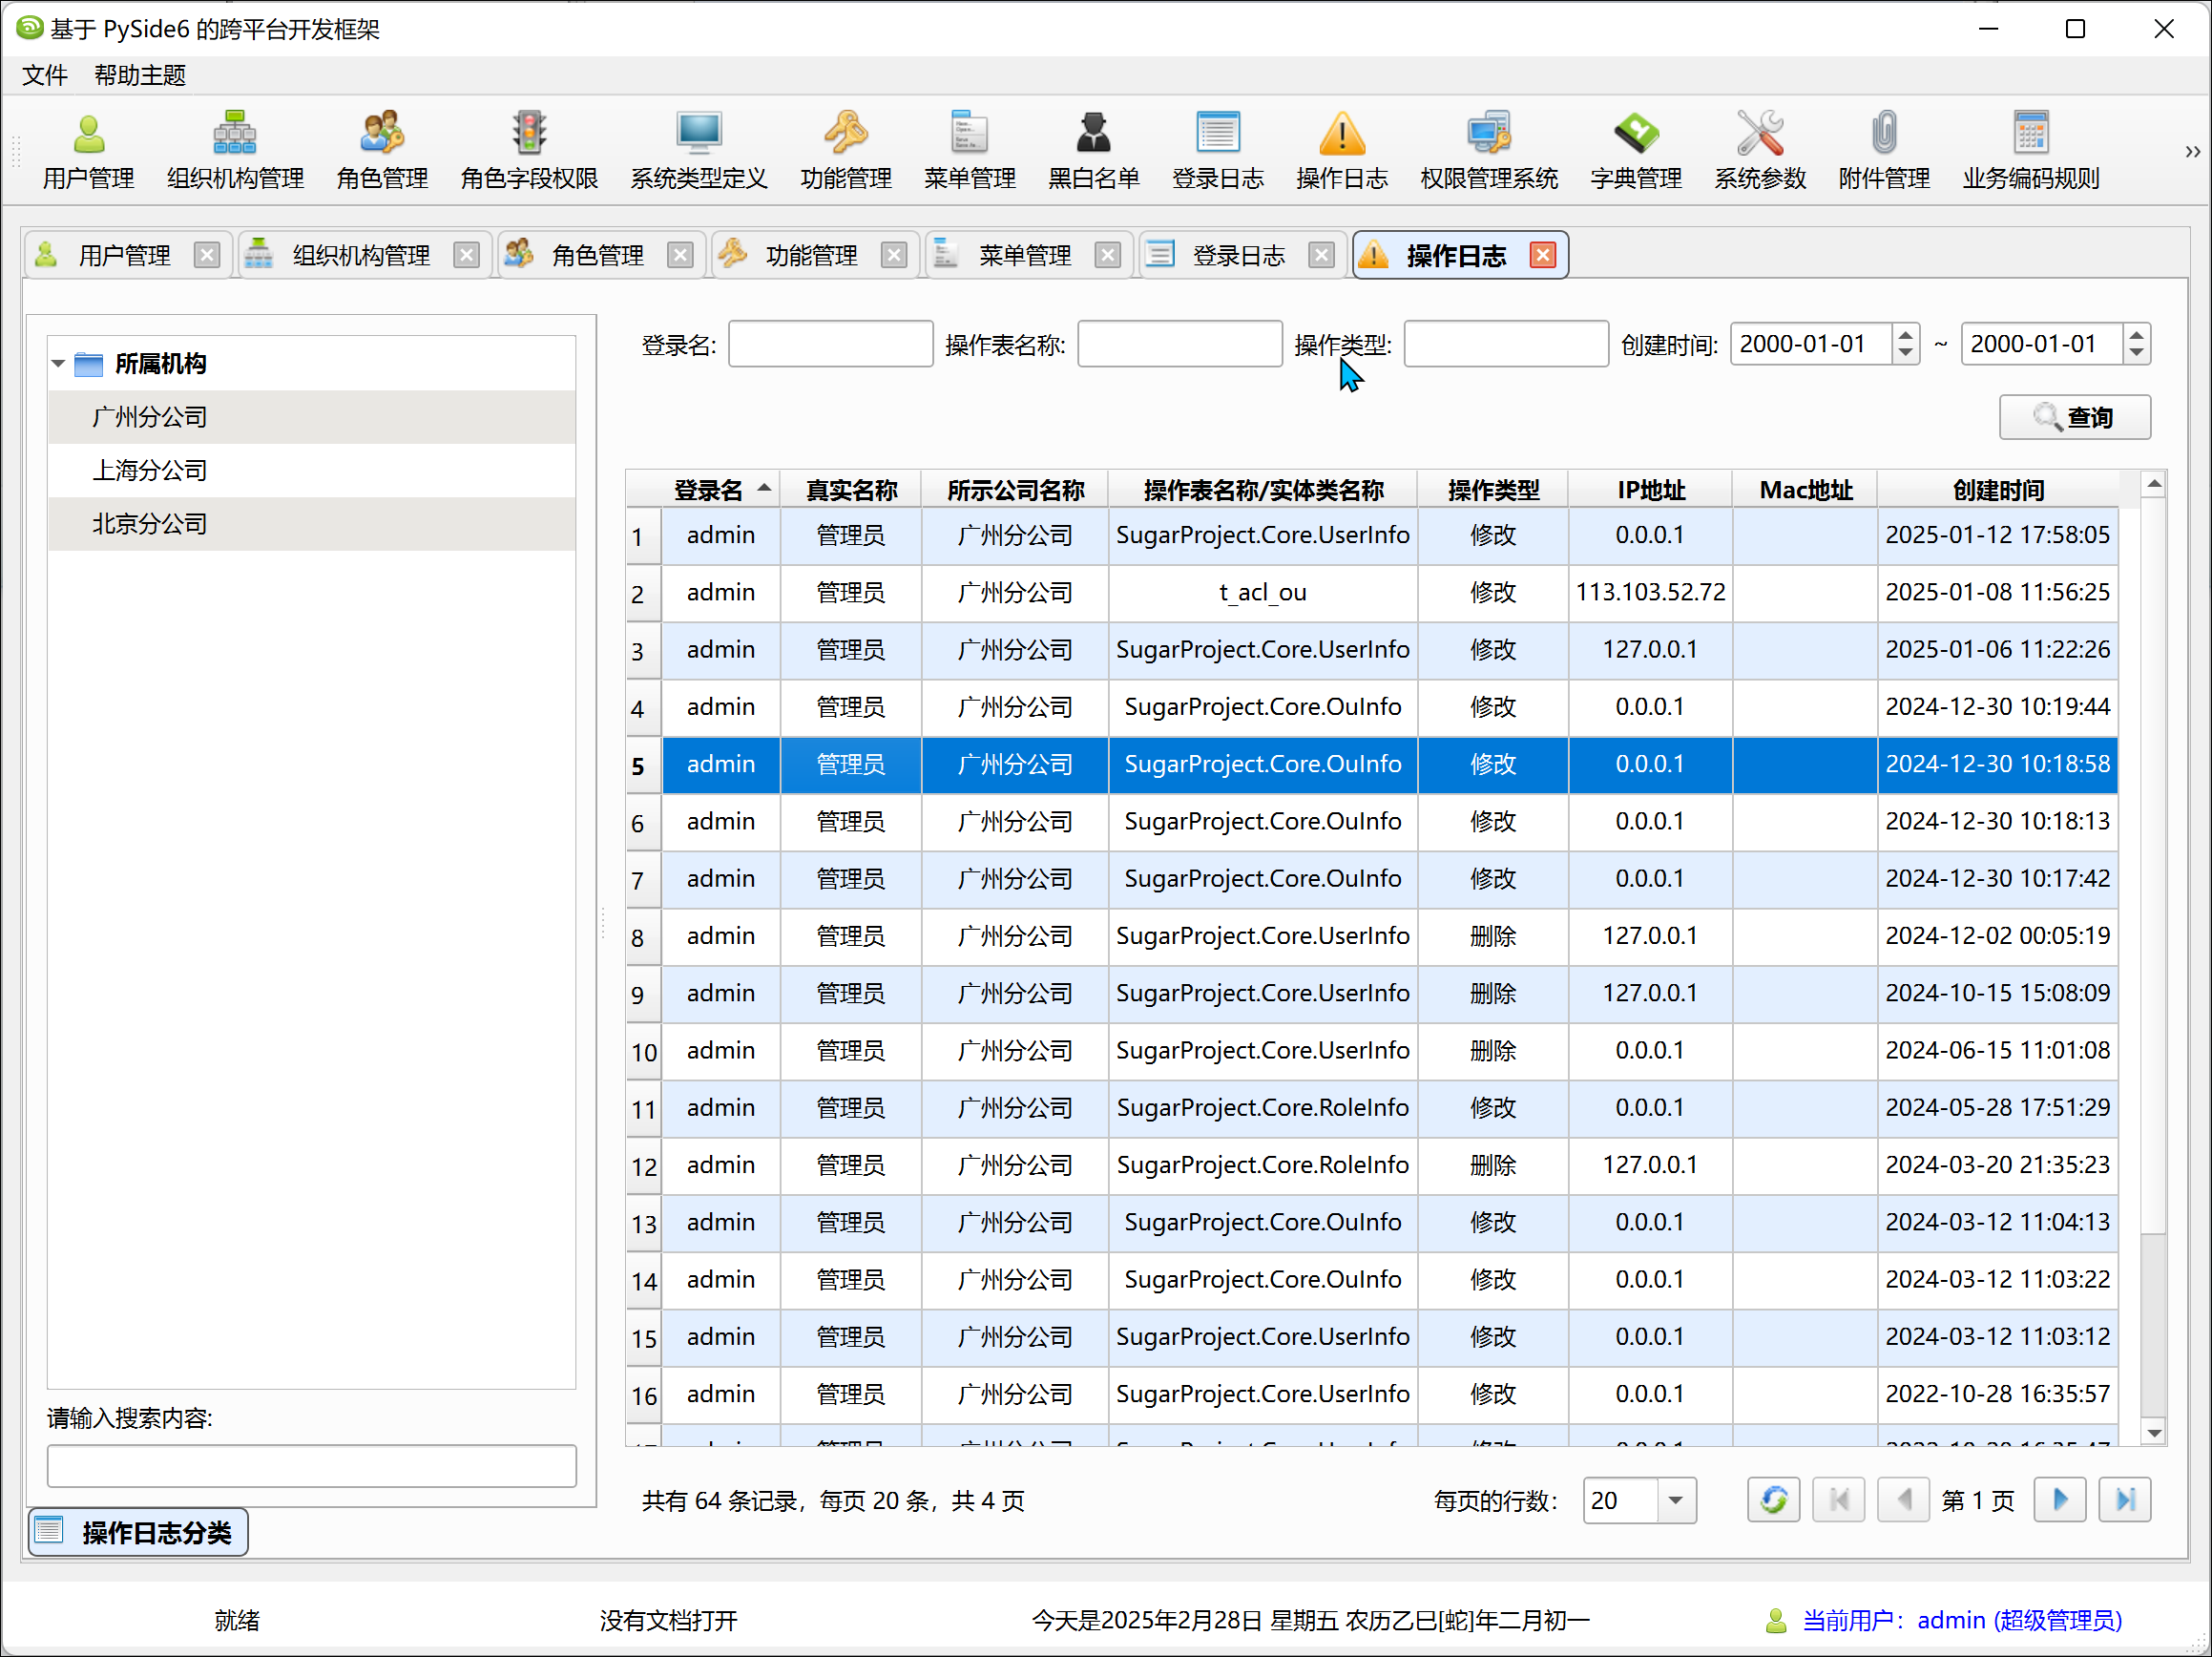The image size is (2212, 1657).
Task: Open 组织机构管理 toolbar icon
Action: click(x=235, y=150)
